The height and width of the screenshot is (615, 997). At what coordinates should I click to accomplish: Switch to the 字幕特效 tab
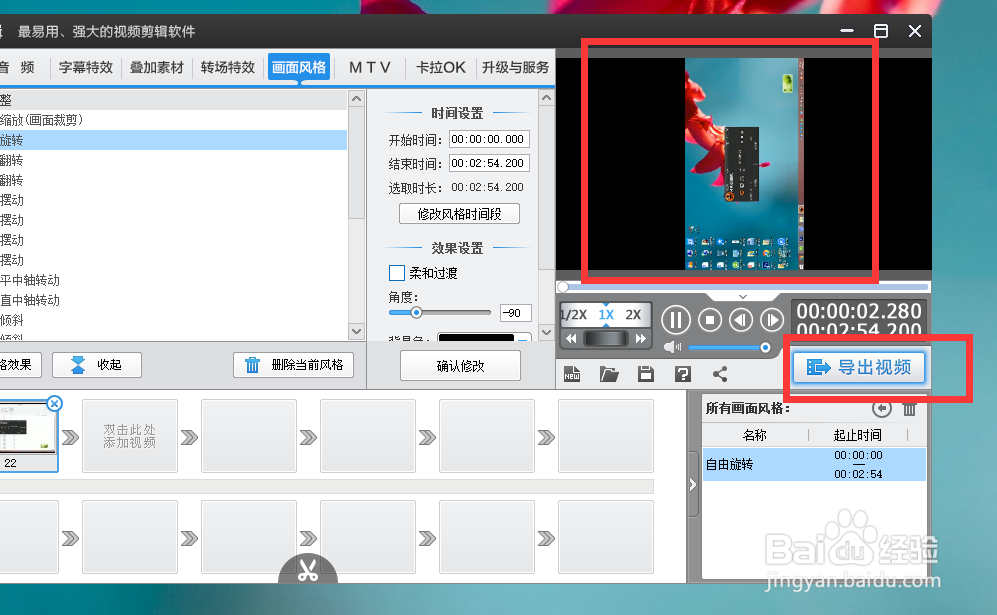(86, 67)
